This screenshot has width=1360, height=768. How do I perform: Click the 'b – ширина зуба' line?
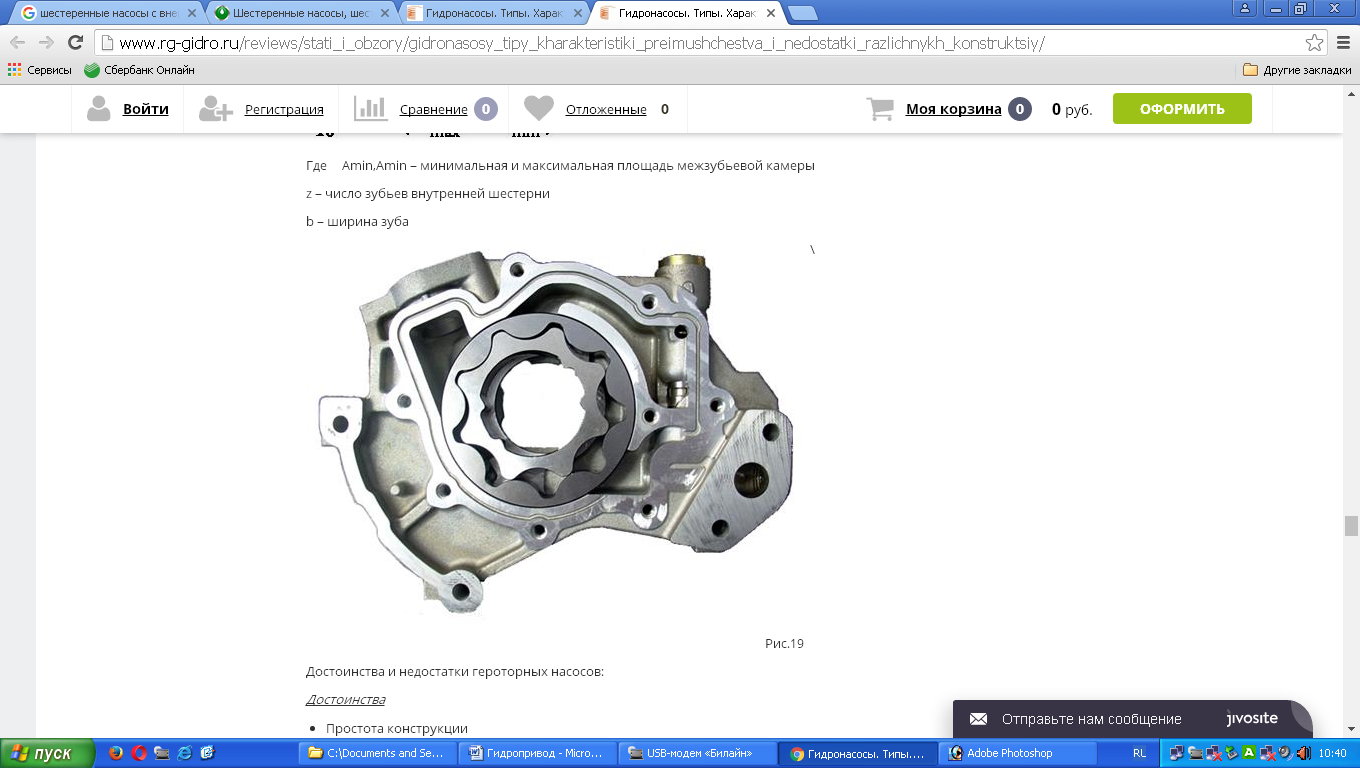(x=357, y=221)
